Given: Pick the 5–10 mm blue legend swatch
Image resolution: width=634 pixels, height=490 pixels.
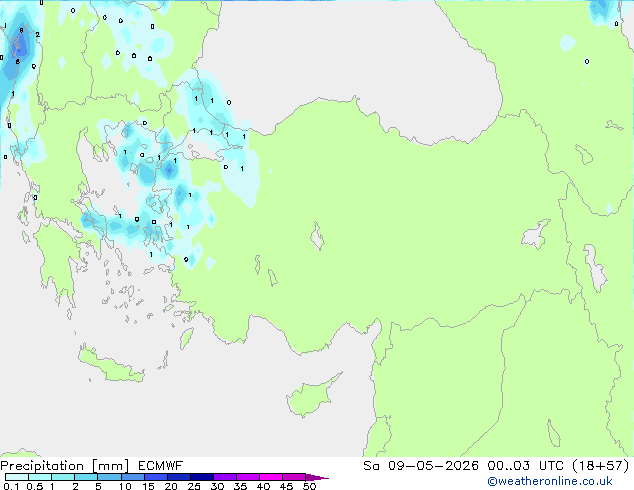Looking at the screenshot, I should pos(109,477).
